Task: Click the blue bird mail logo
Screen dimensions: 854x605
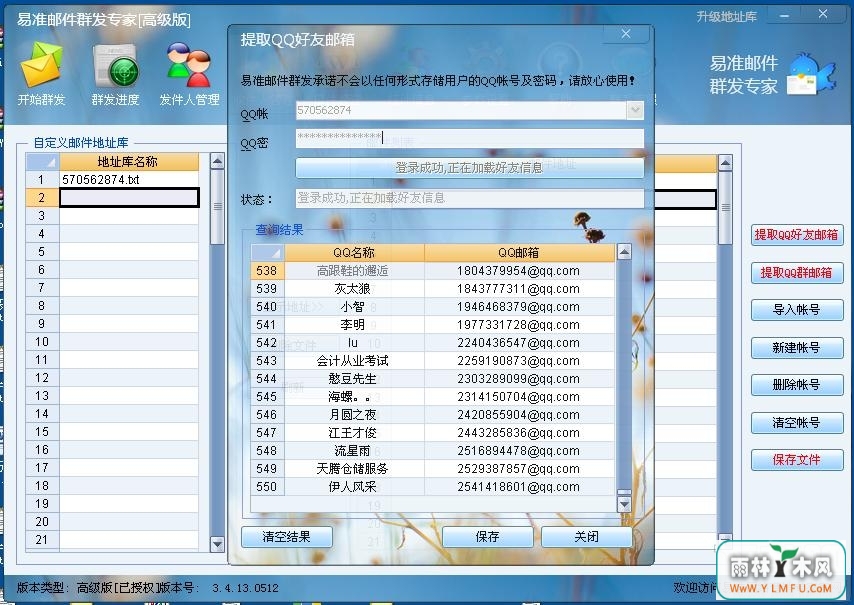Action: point(812,74)
